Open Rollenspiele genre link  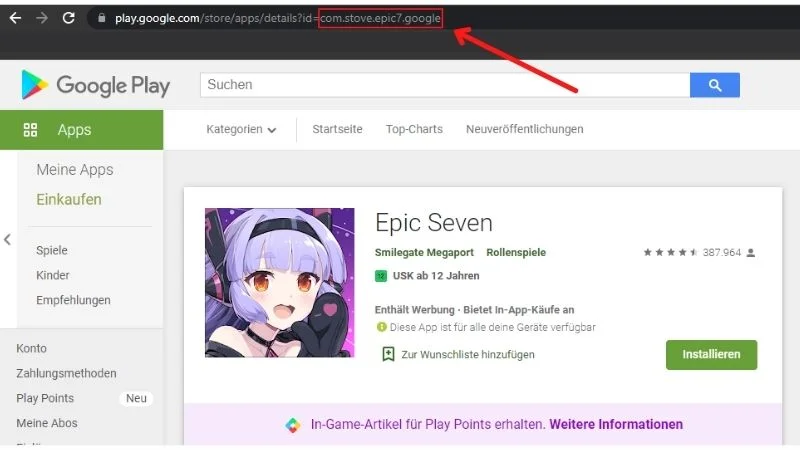click(516, 253)
